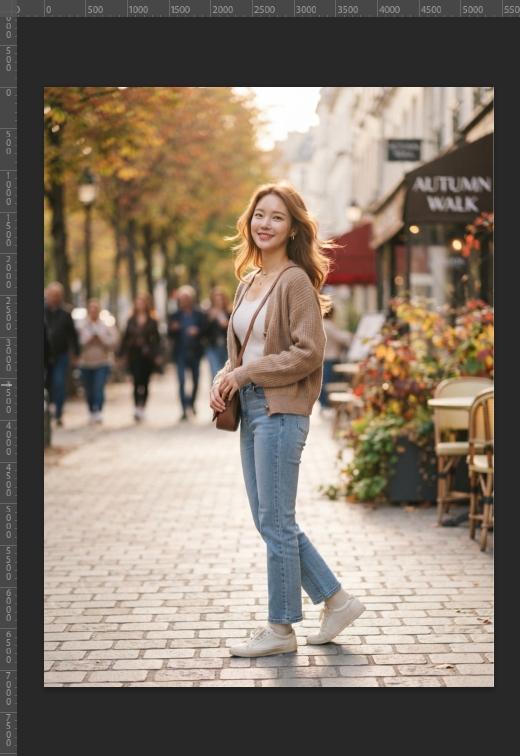Viewport: 520px width, 756px height.
Task: Click the ruler origin corner box
Action: tap(8, 8)
